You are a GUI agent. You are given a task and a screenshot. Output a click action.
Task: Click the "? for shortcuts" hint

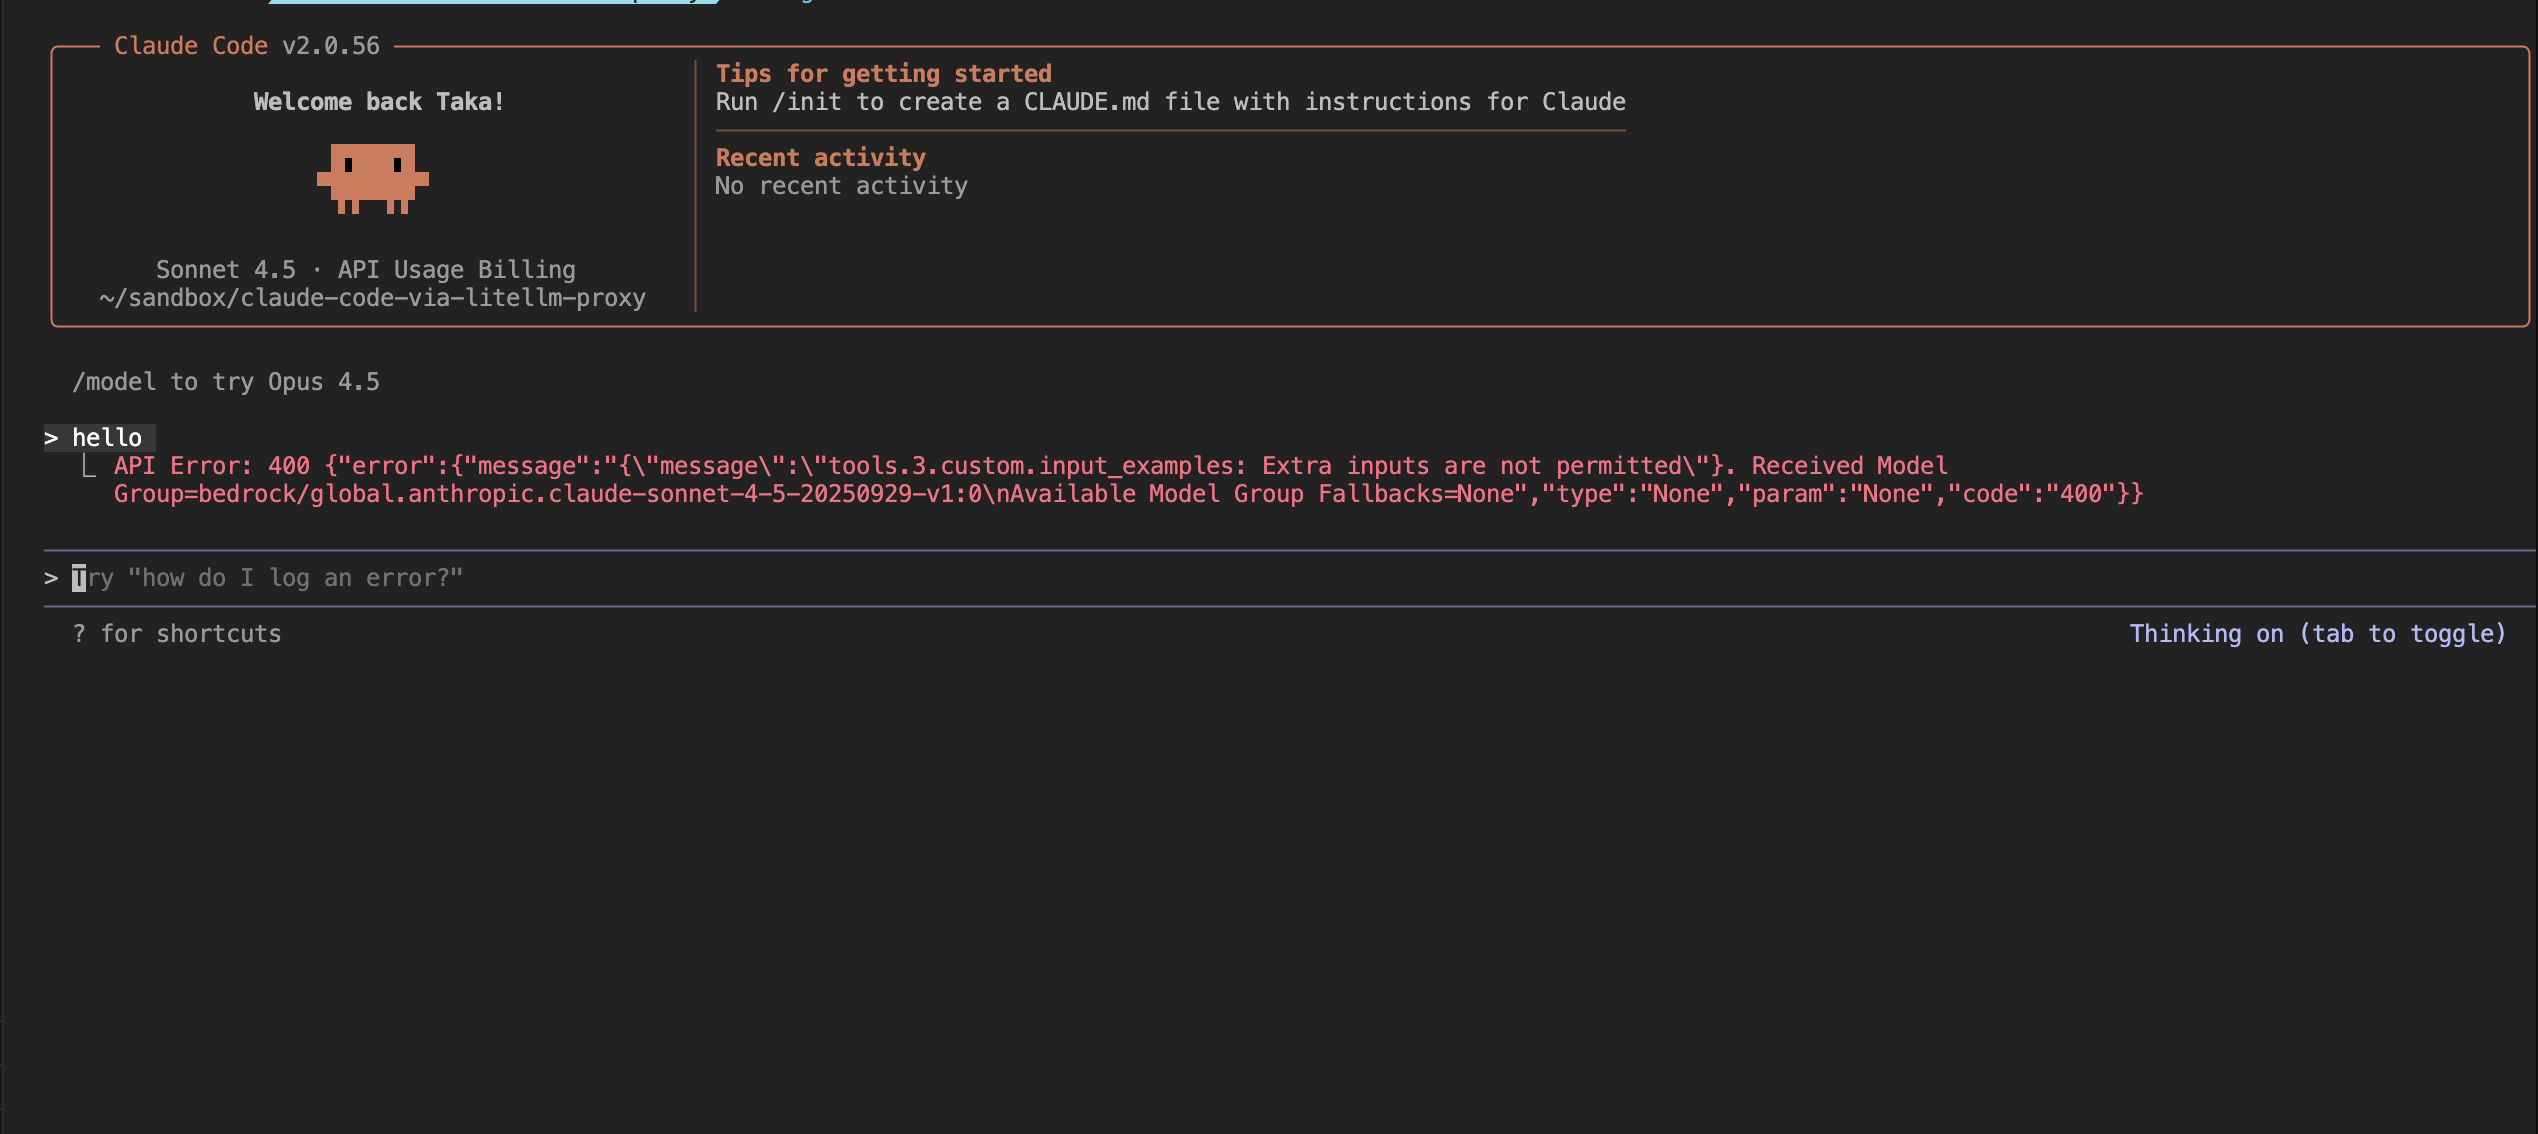coord(177,634)
